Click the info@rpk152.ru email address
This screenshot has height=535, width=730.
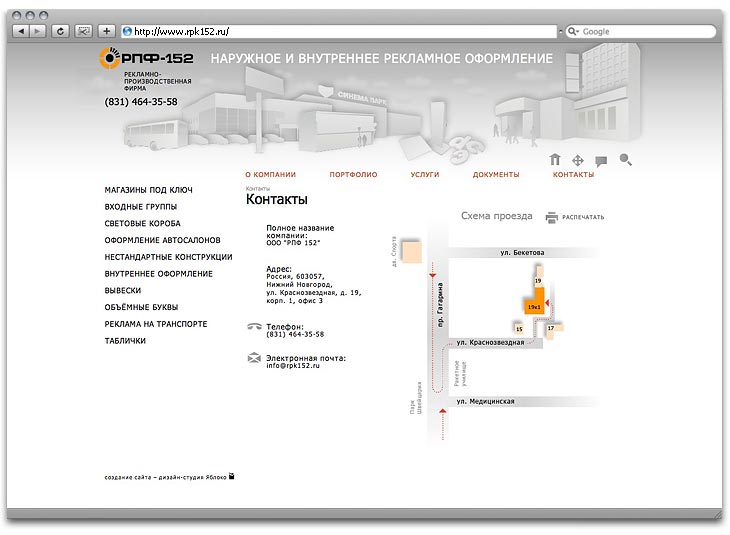click(293, 366)
